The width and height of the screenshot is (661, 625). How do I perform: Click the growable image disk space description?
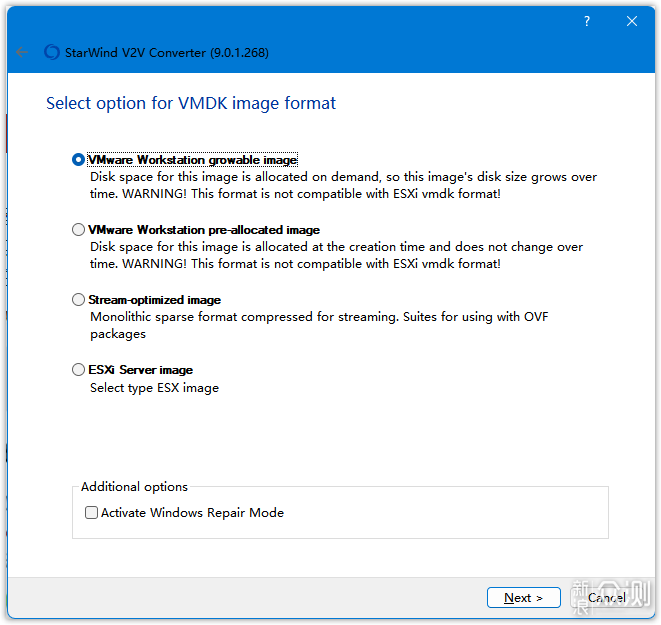344,185
